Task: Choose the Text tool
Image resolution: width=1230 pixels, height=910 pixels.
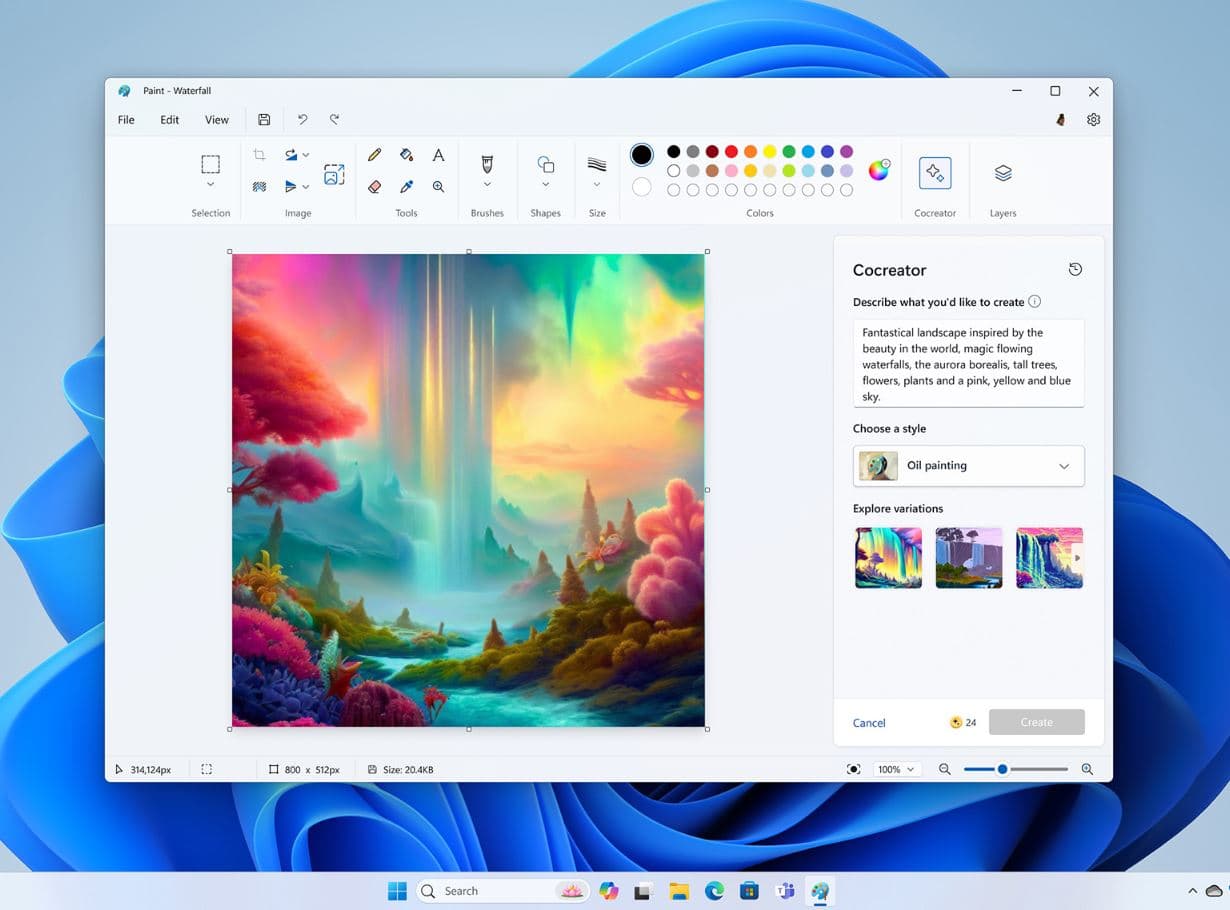Action: (x=438, y=155)
